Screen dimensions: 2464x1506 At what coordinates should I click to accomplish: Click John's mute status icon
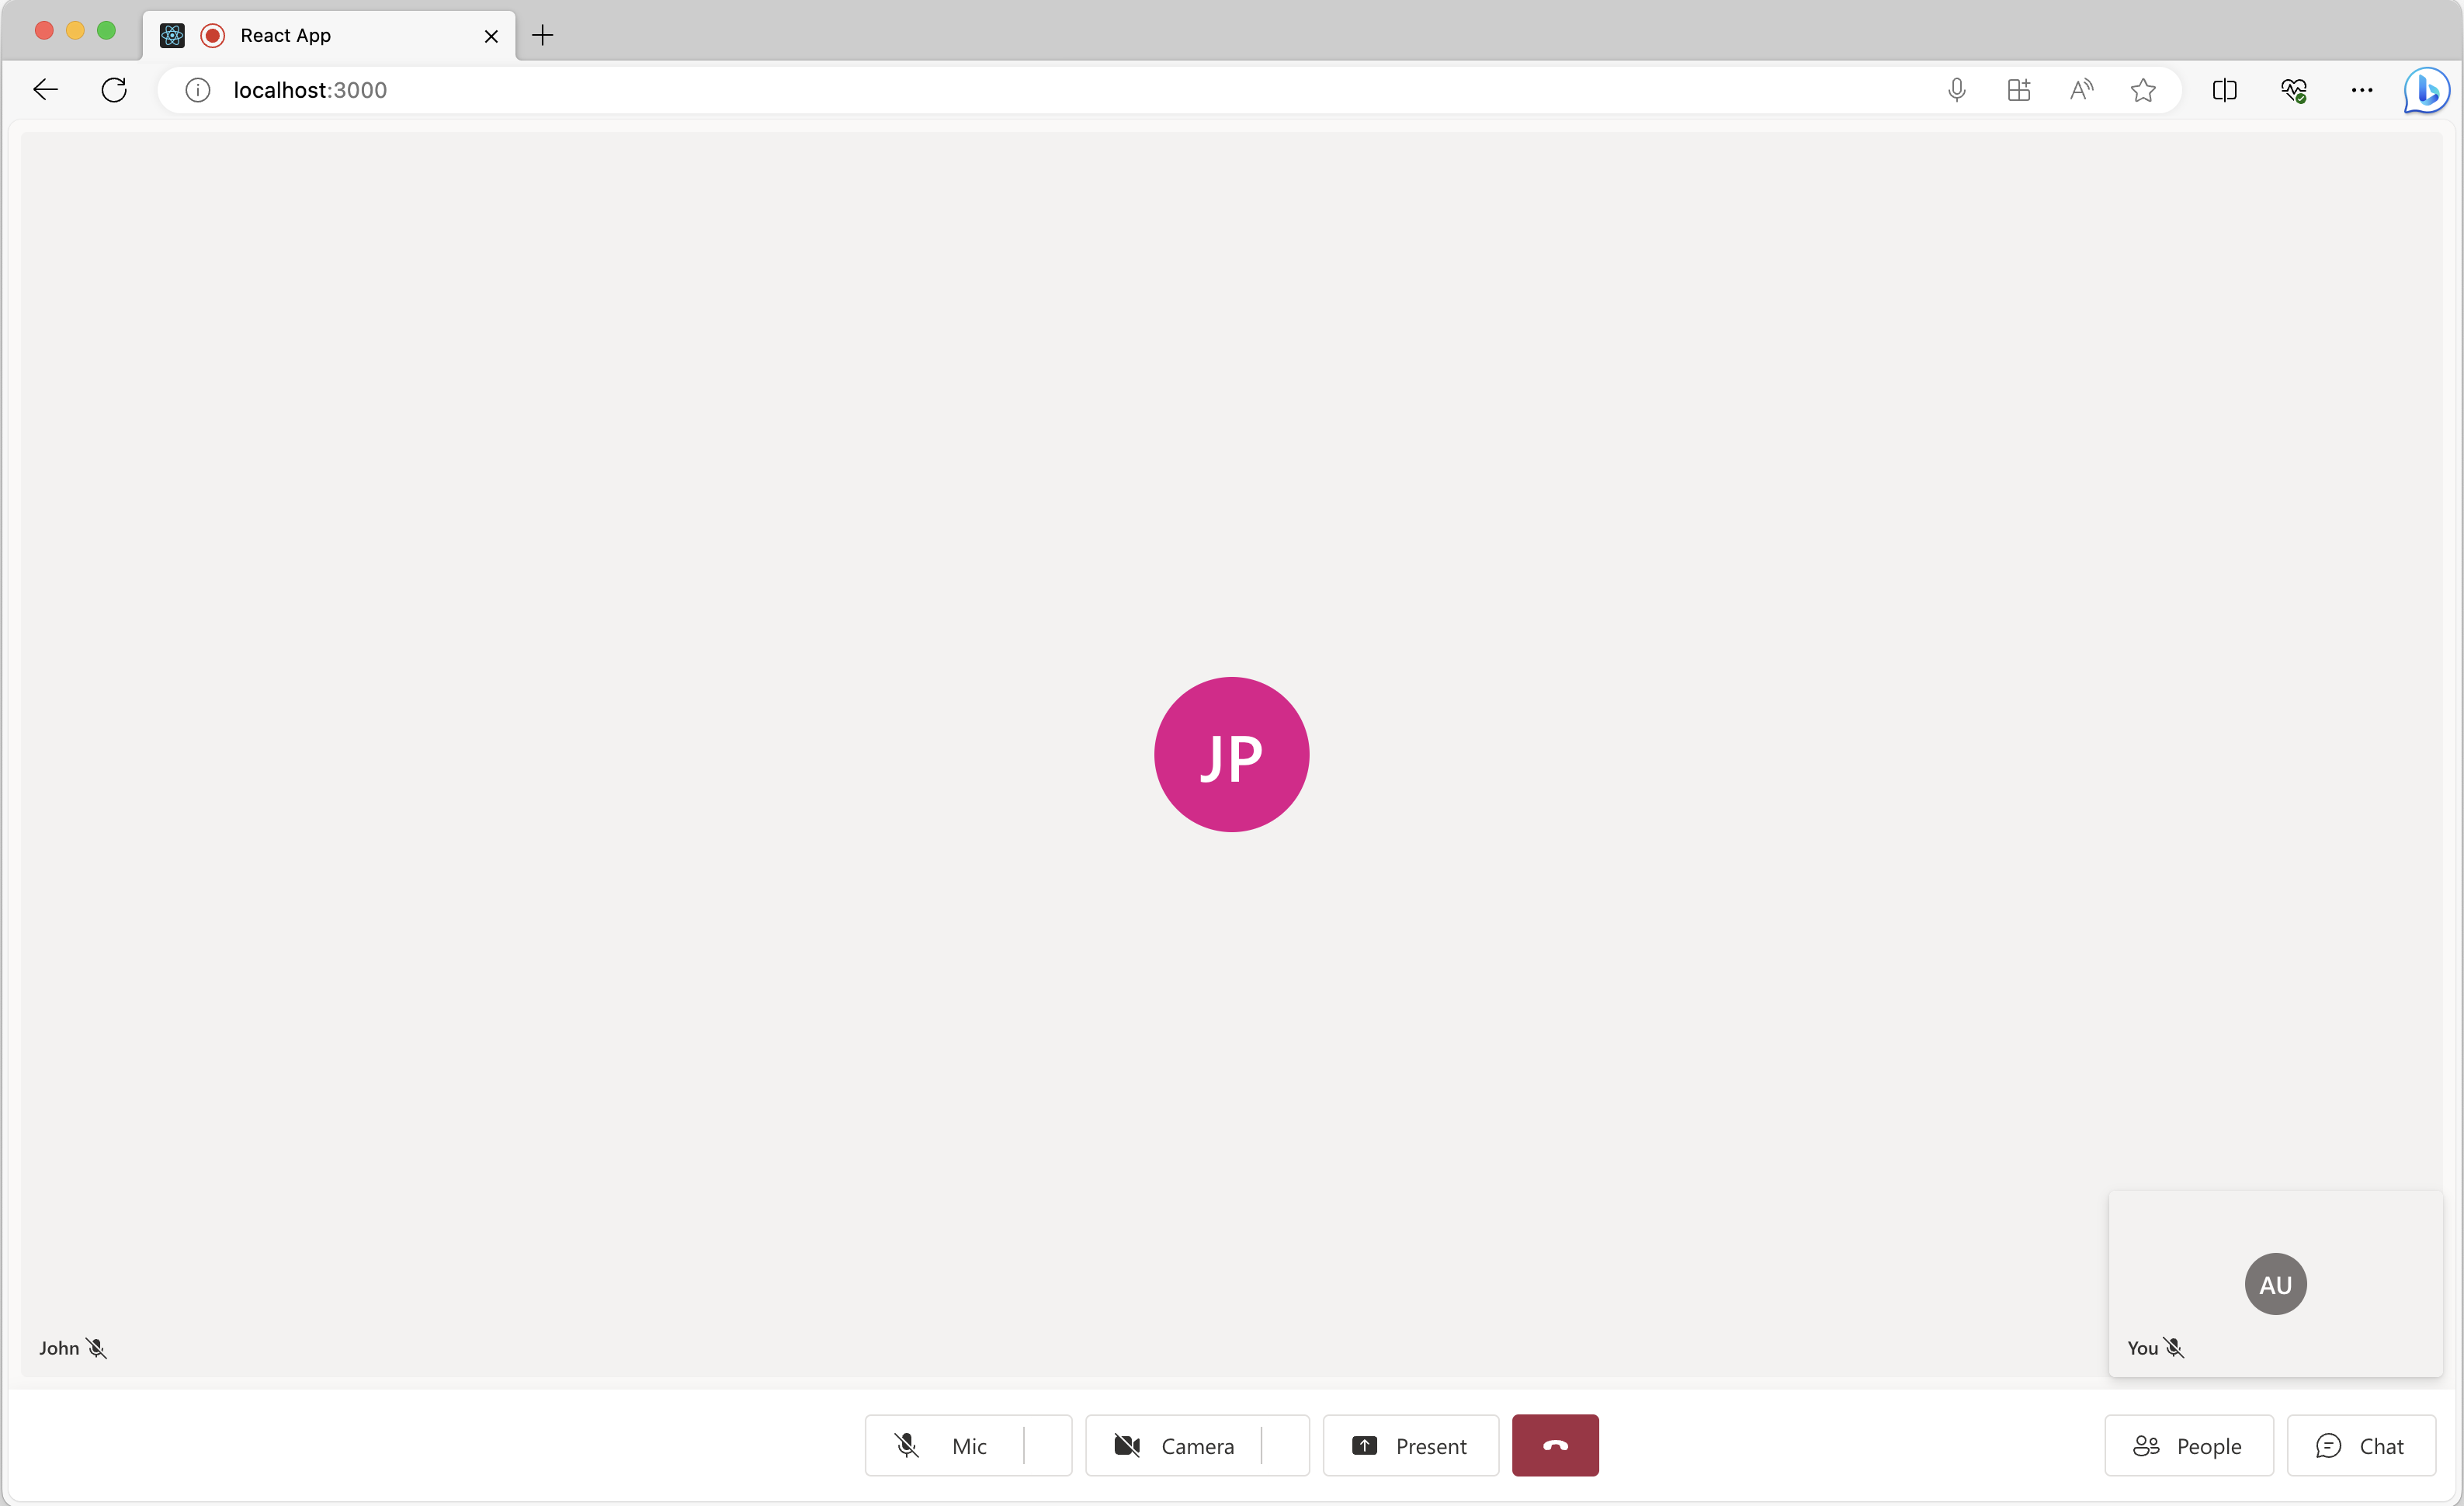(x=97, y=1348)
